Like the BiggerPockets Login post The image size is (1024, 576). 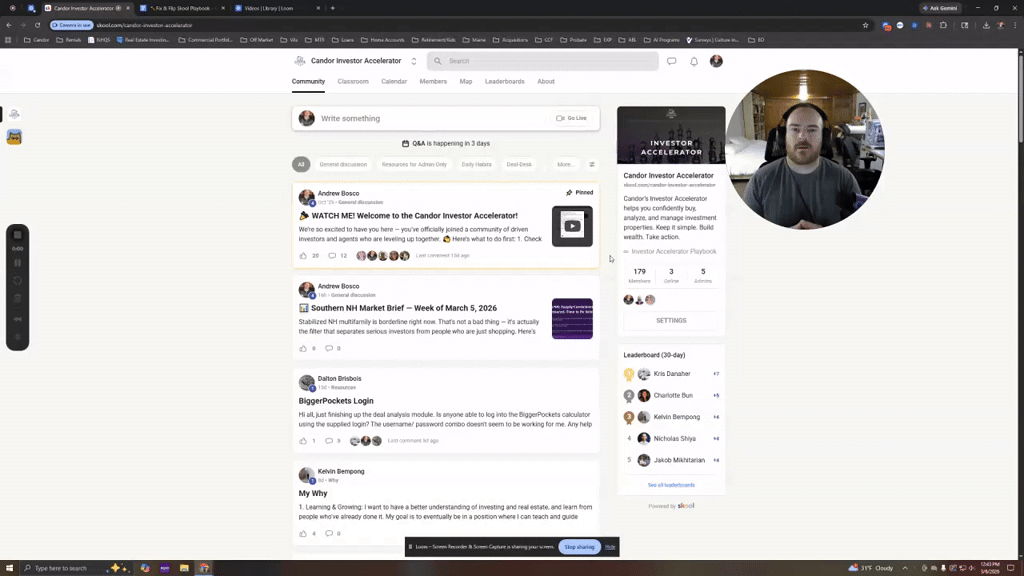click(303, 441)
